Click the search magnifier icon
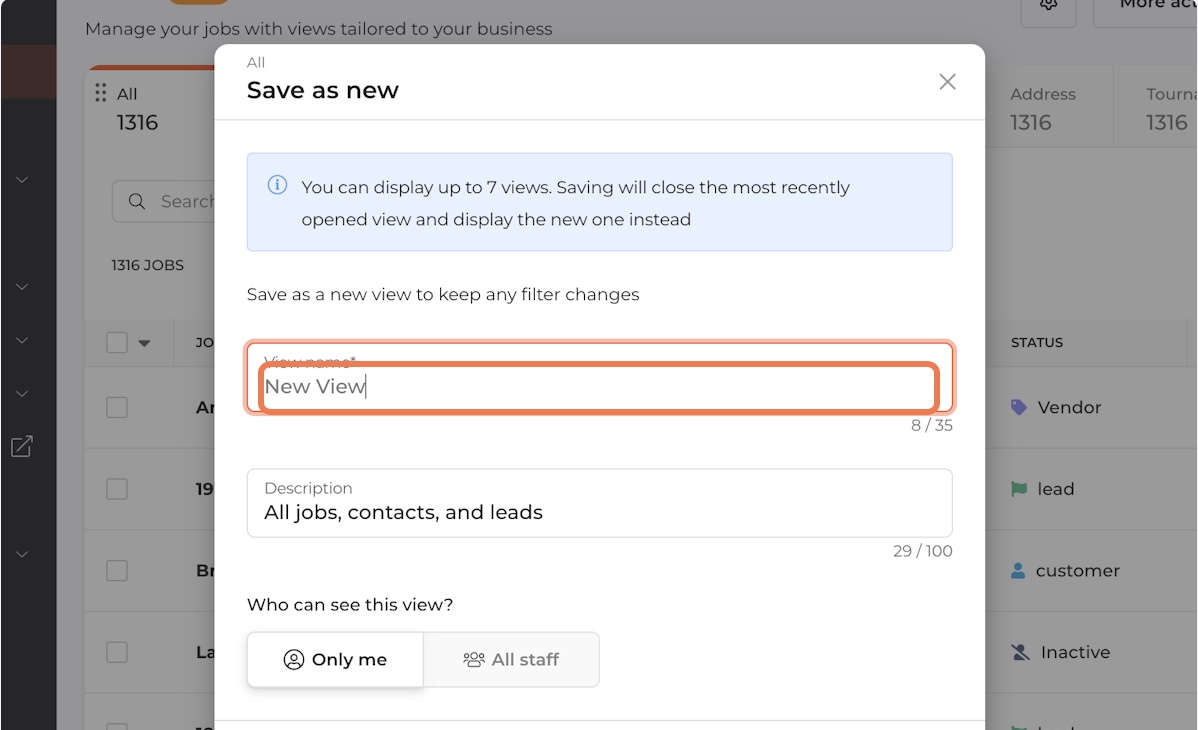The width and height of the screenshot is (1198, 730). click(x=138, y=202)
